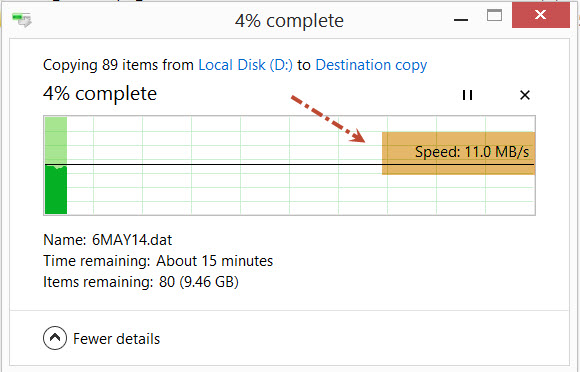Click the empty area of the transfer graph
This screenshot has height=372, width=580.
[x=222, y=185]
